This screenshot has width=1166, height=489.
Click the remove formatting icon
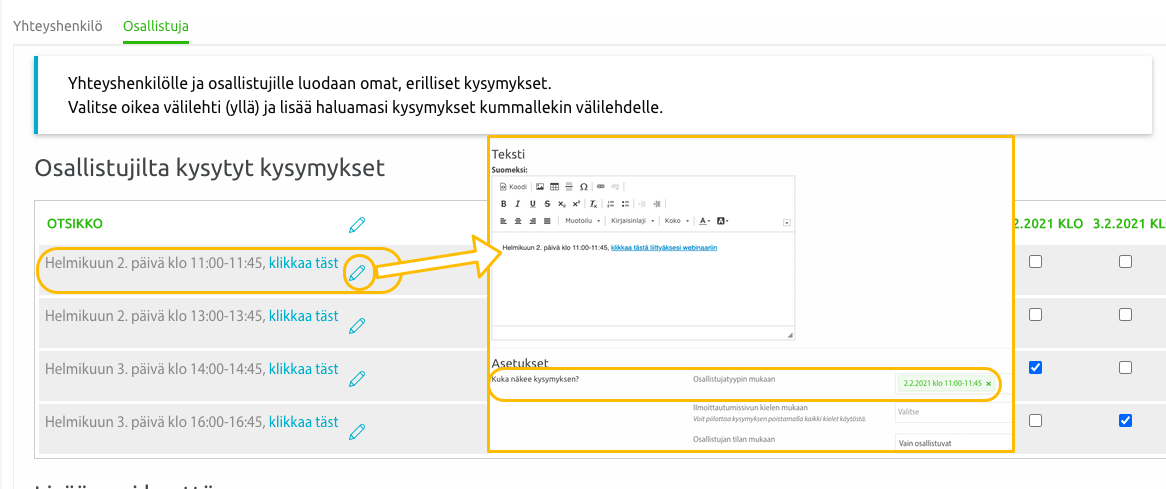pos(593,204)
